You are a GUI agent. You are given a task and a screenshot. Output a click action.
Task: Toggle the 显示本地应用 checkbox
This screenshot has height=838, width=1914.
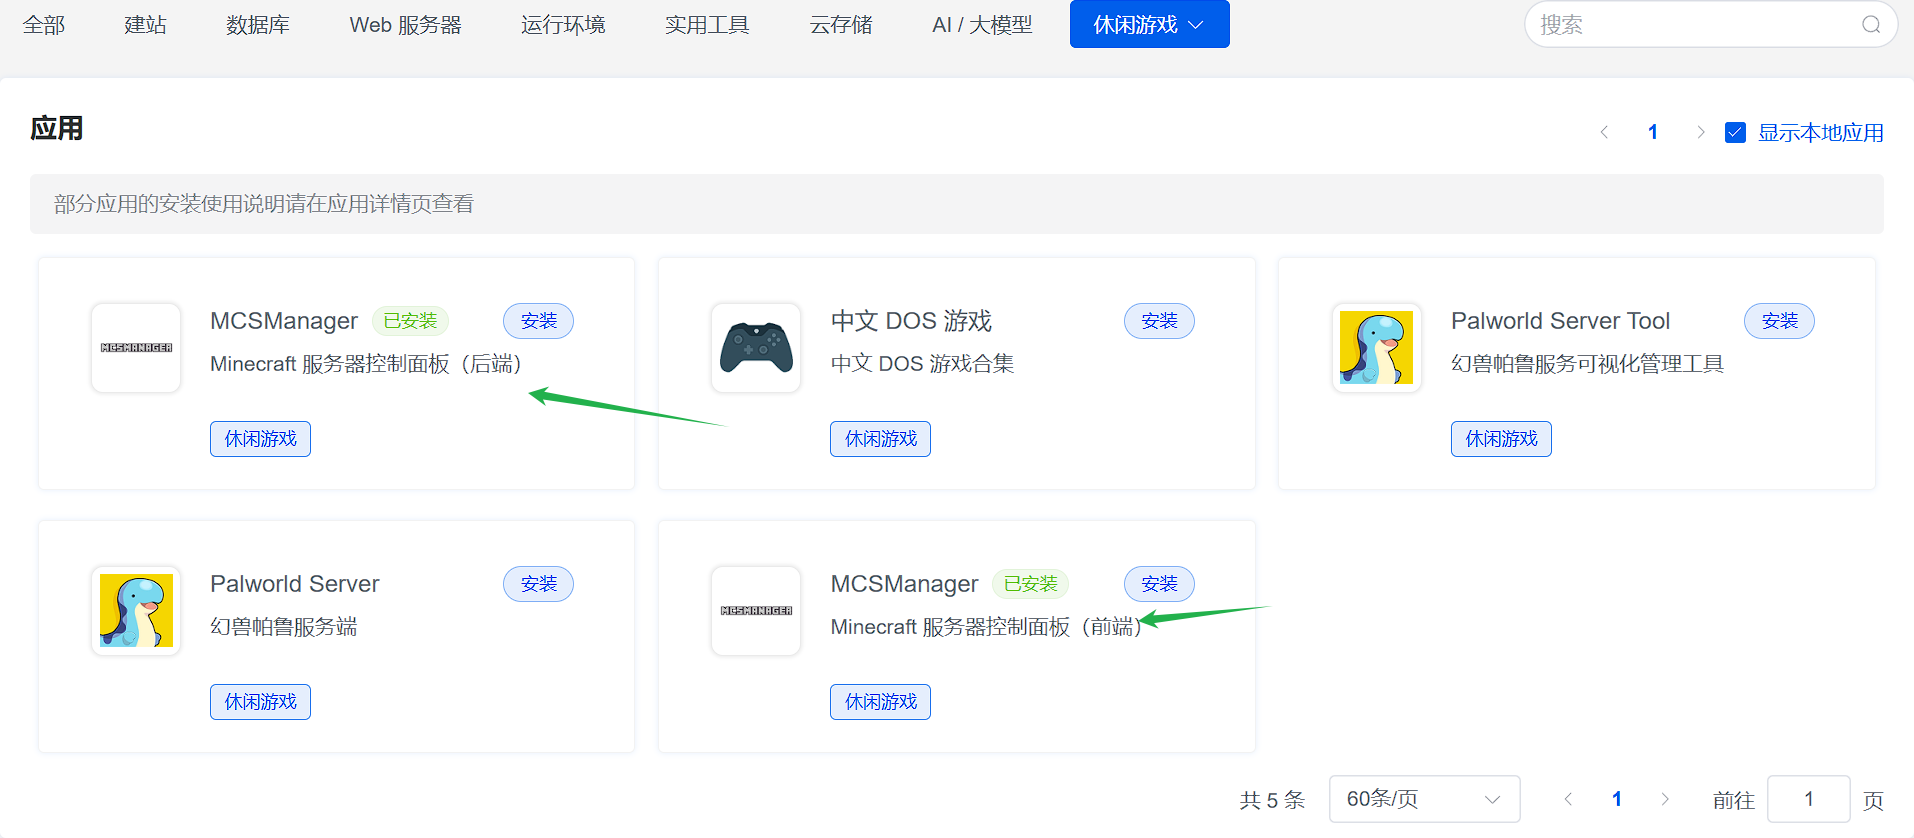click(1736, 132)
